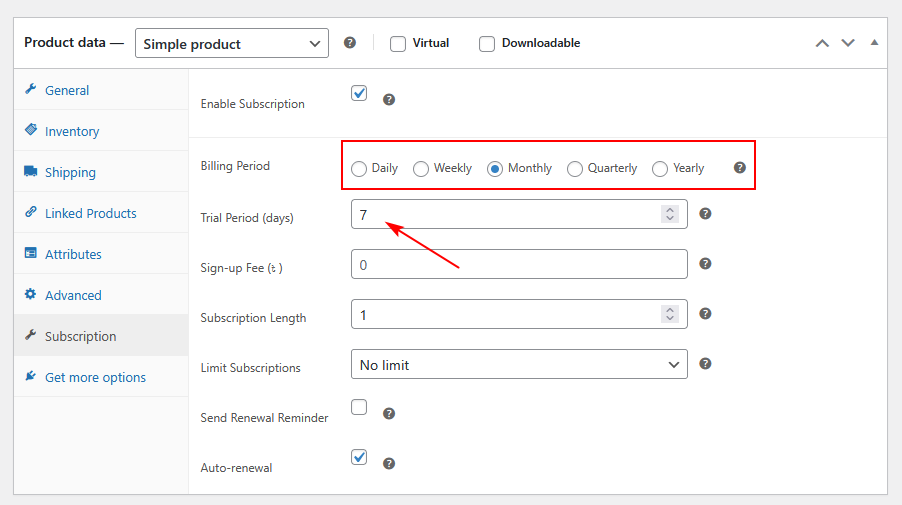Click the plug icon beside Get more options

30,376
